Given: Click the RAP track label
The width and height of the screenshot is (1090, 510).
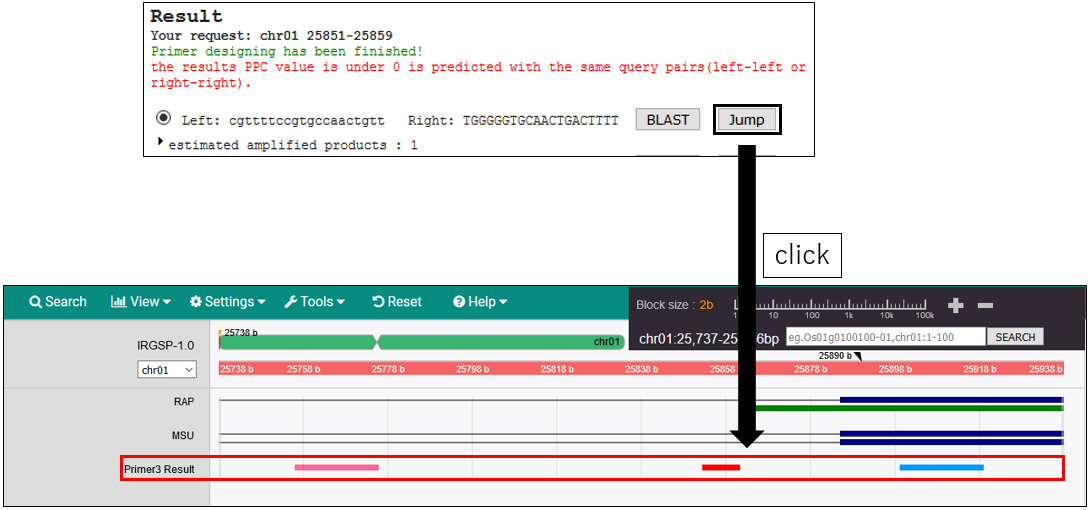Looking at the screenshot, I should coord(184,401).
